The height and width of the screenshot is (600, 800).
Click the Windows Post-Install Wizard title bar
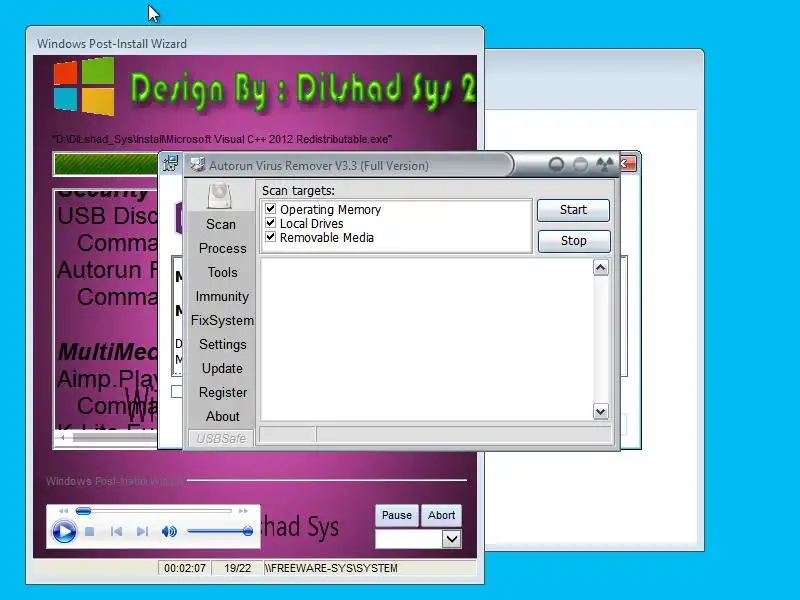tap(255, 43)
